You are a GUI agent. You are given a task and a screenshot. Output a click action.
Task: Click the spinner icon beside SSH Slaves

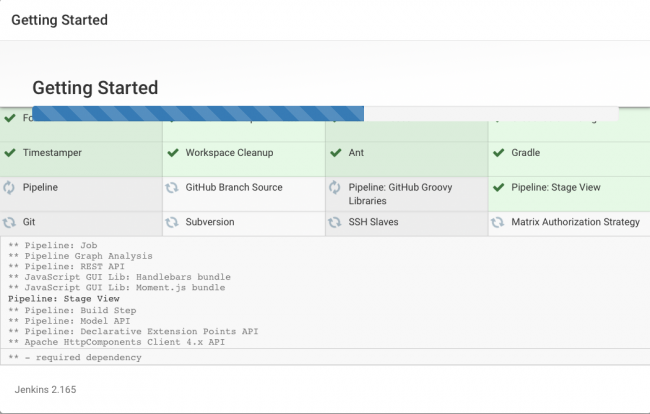335,222
